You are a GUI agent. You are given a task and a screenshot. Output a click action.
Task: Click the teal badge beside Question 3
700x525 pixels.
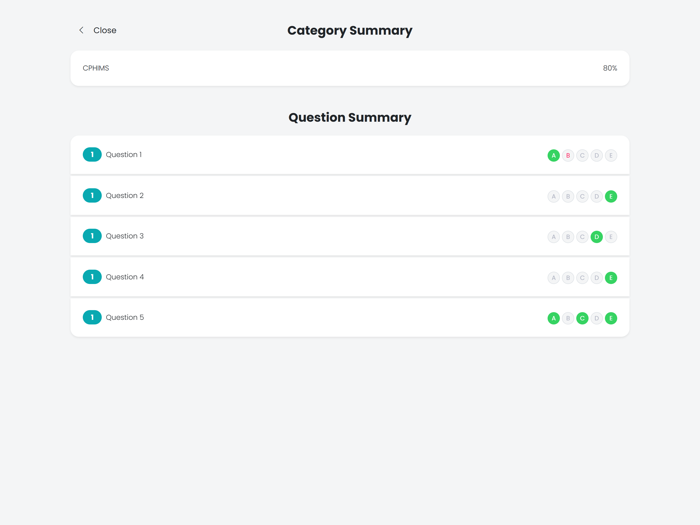[92, 236]
